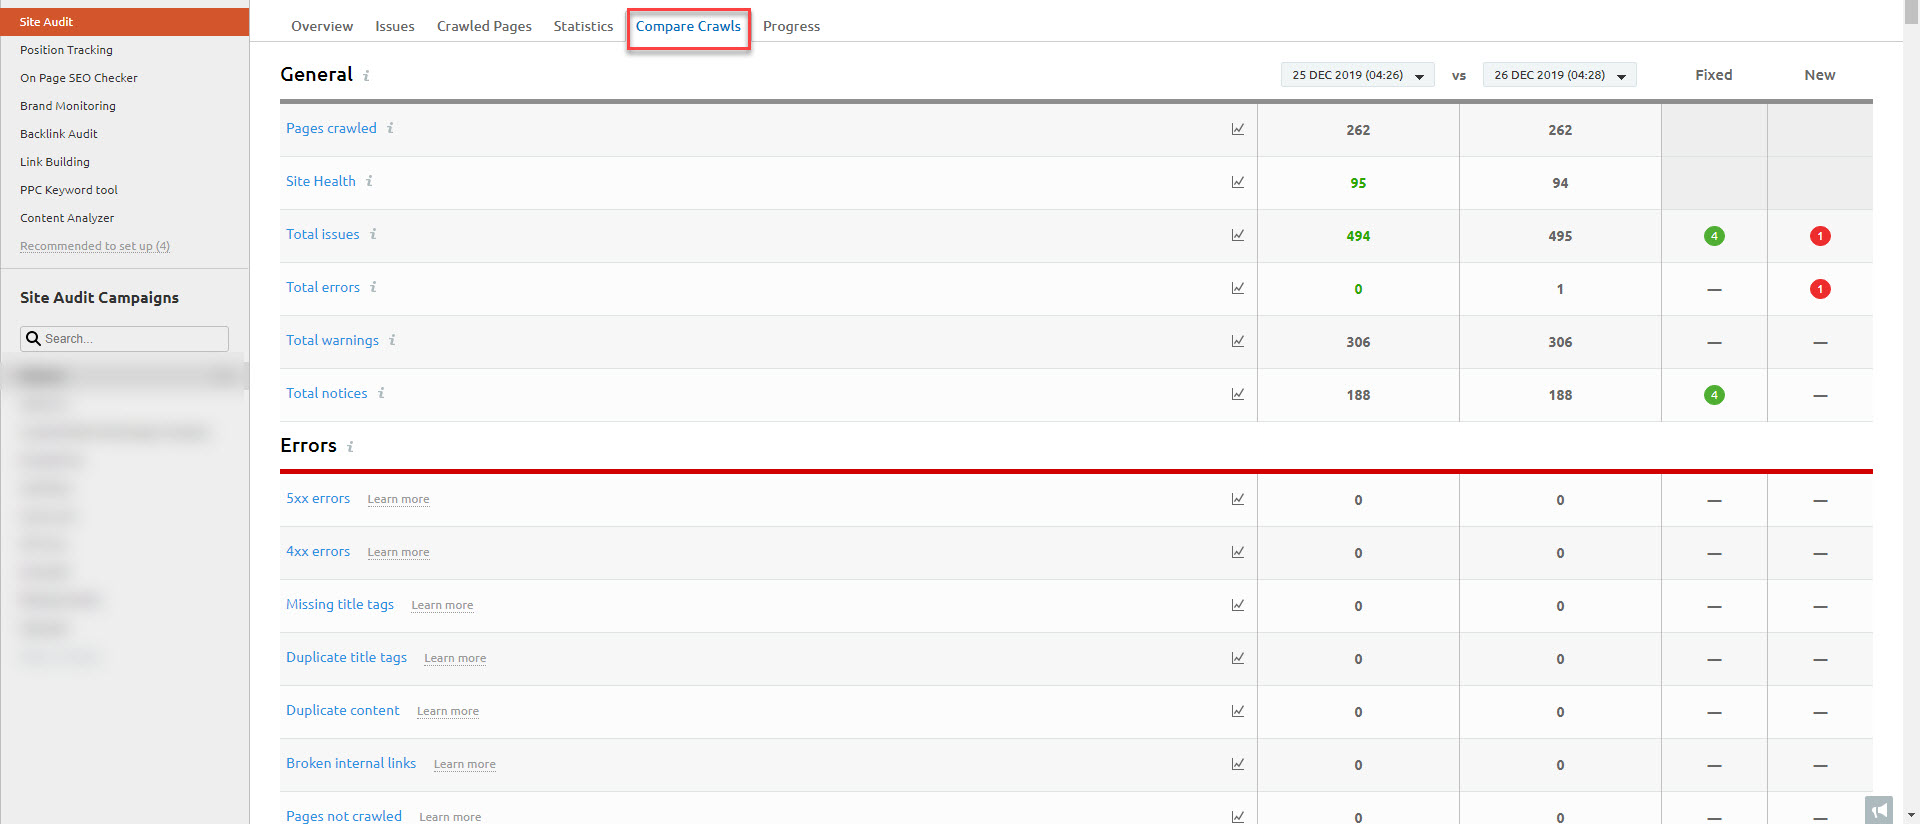Click Learn more next to Duplicate content
The image size is (1920, 824).
[x=447, y=711]
